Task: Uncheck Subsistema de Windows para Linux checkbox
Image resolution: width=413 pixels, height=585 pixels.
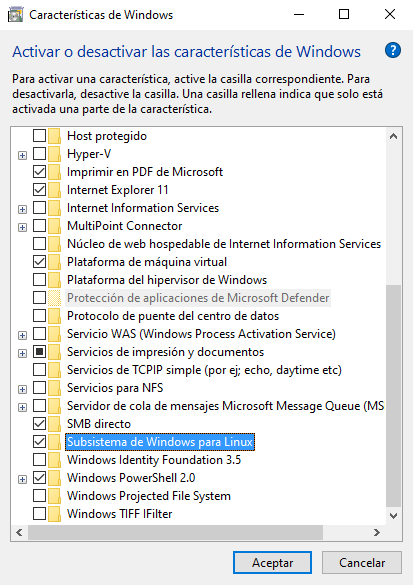Action: click(x=40, y=442)
